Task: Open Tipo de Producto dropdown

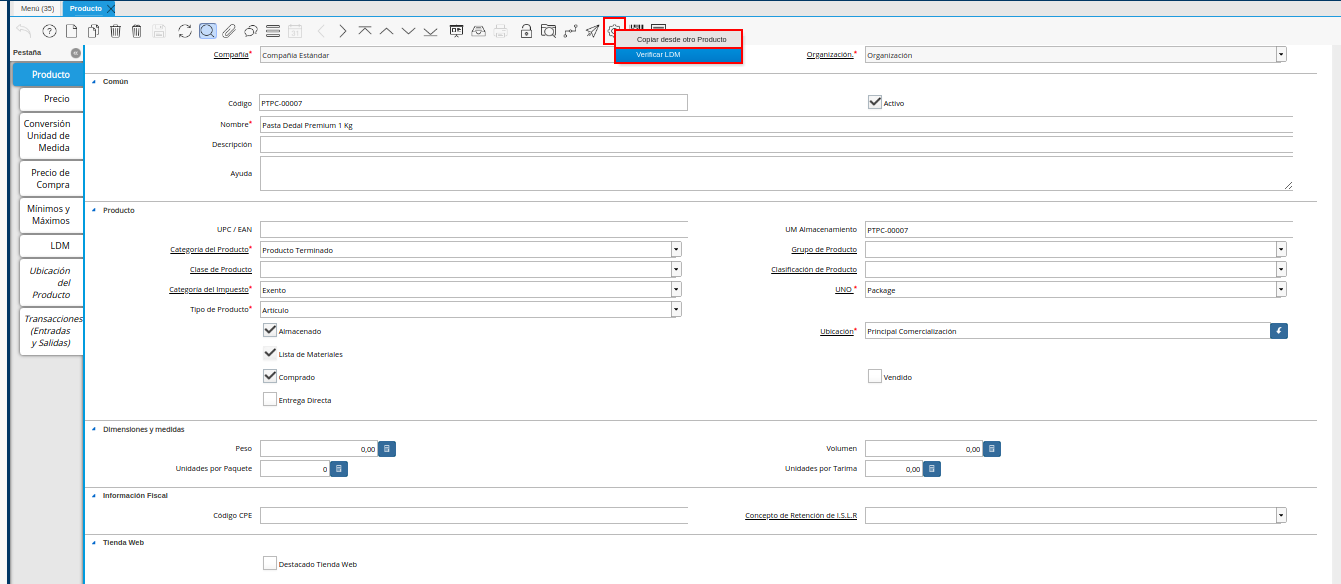Action: (x=676, y=309)
